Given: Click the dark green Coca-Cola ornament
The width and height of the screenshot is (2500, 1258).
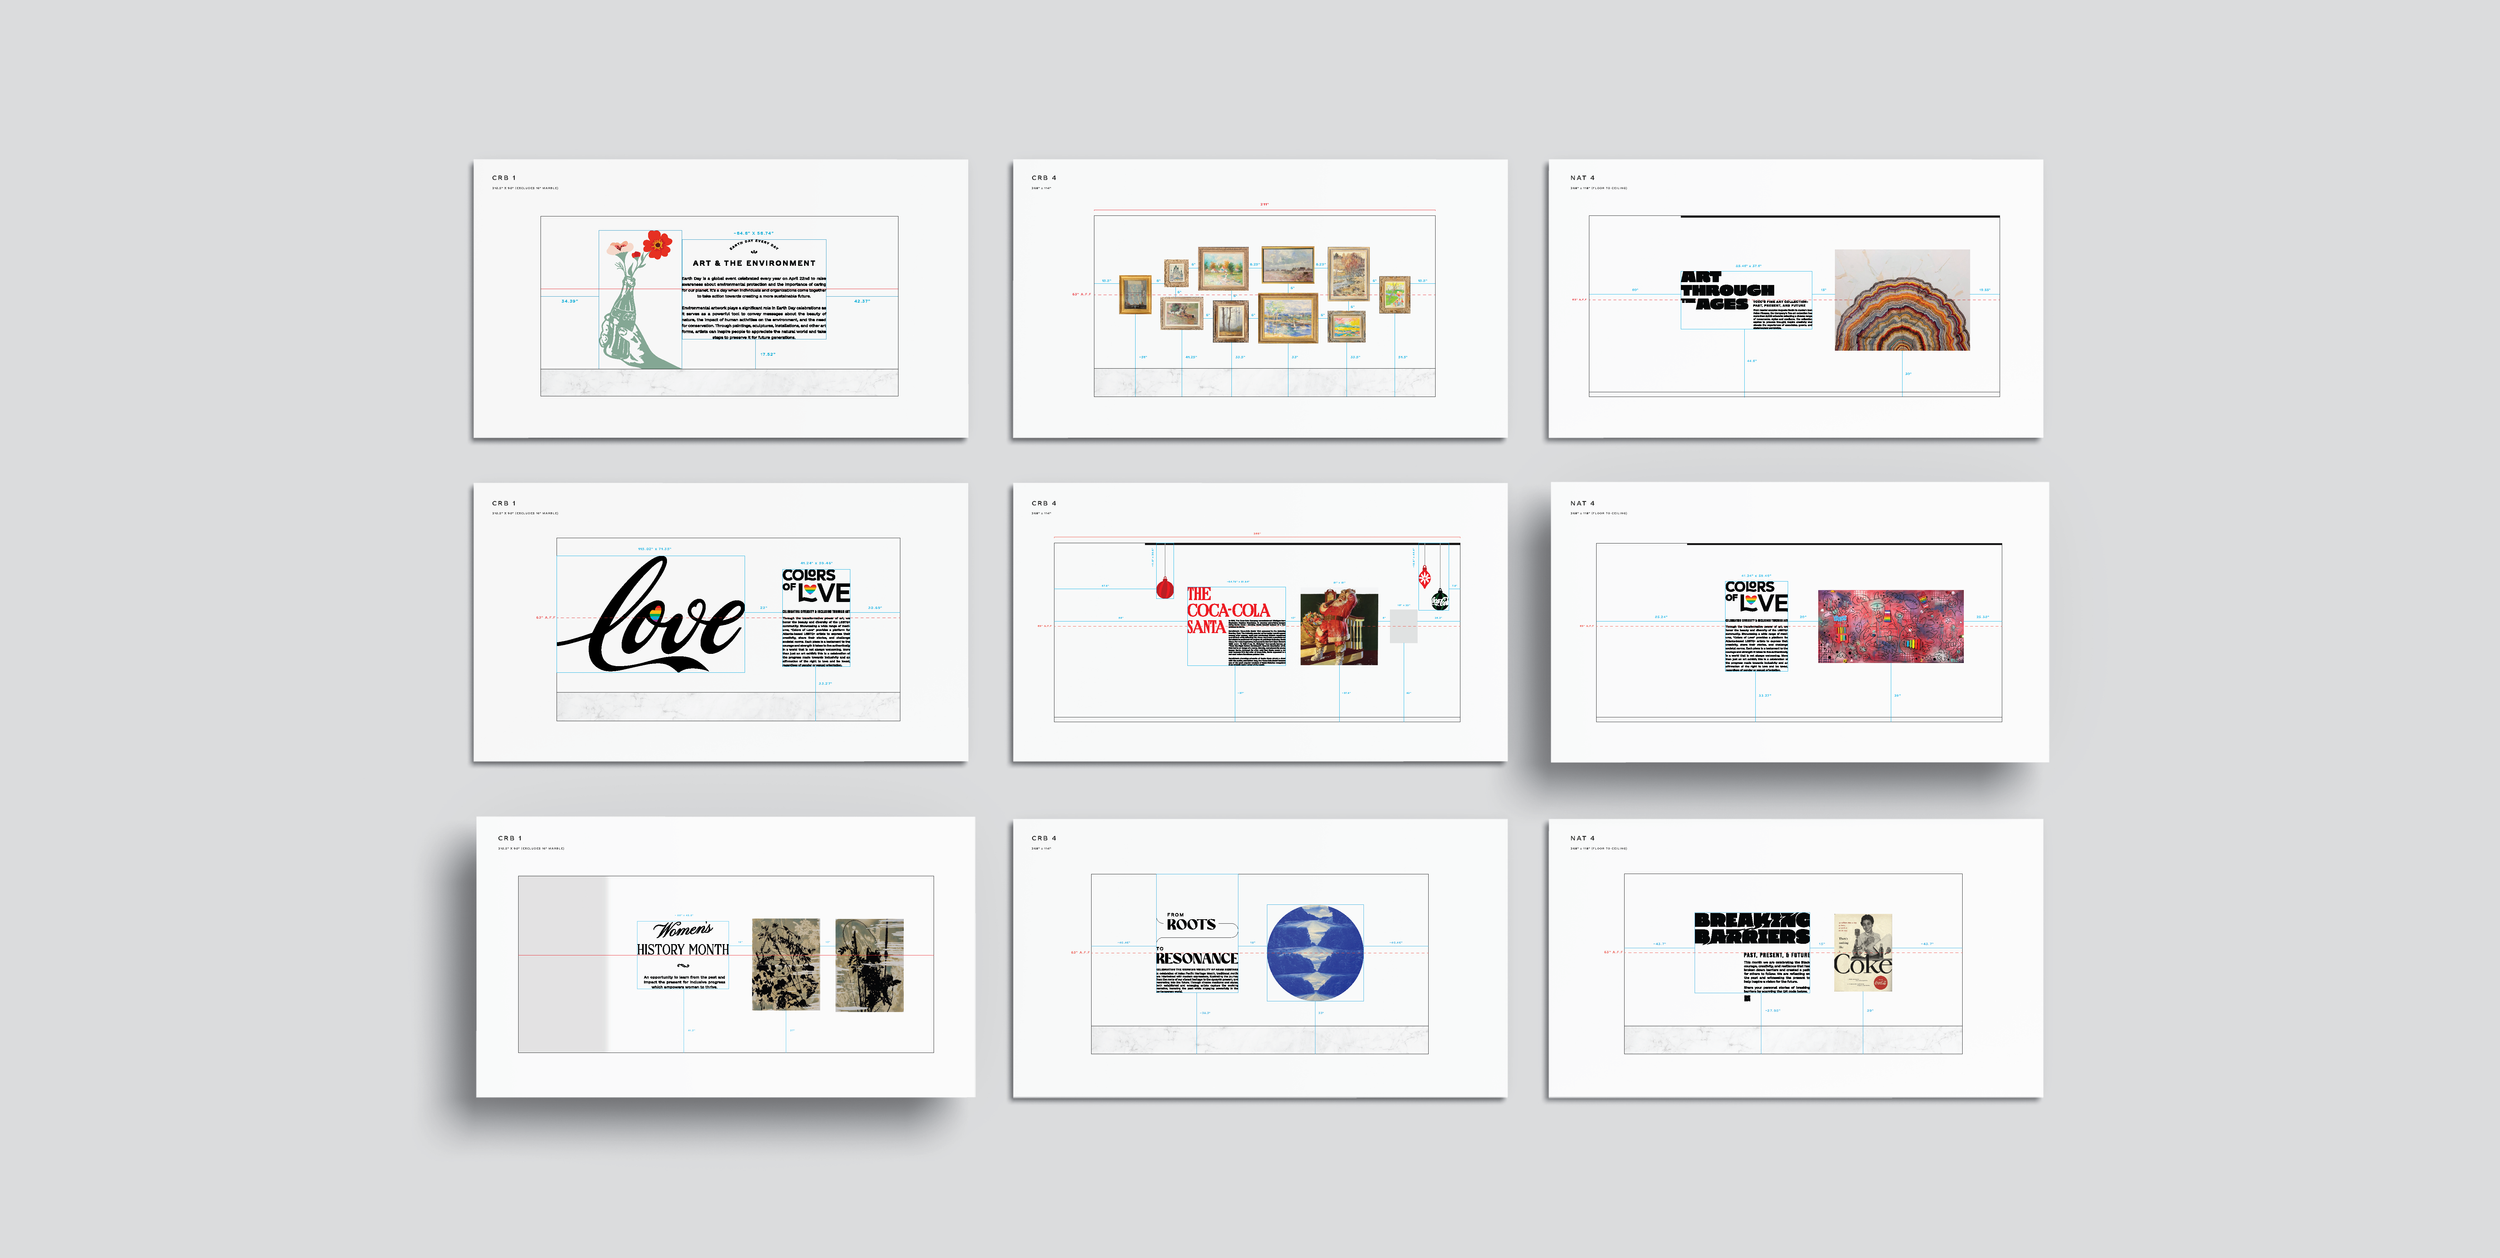Looking at the screenshot, I should (1439, 600).
